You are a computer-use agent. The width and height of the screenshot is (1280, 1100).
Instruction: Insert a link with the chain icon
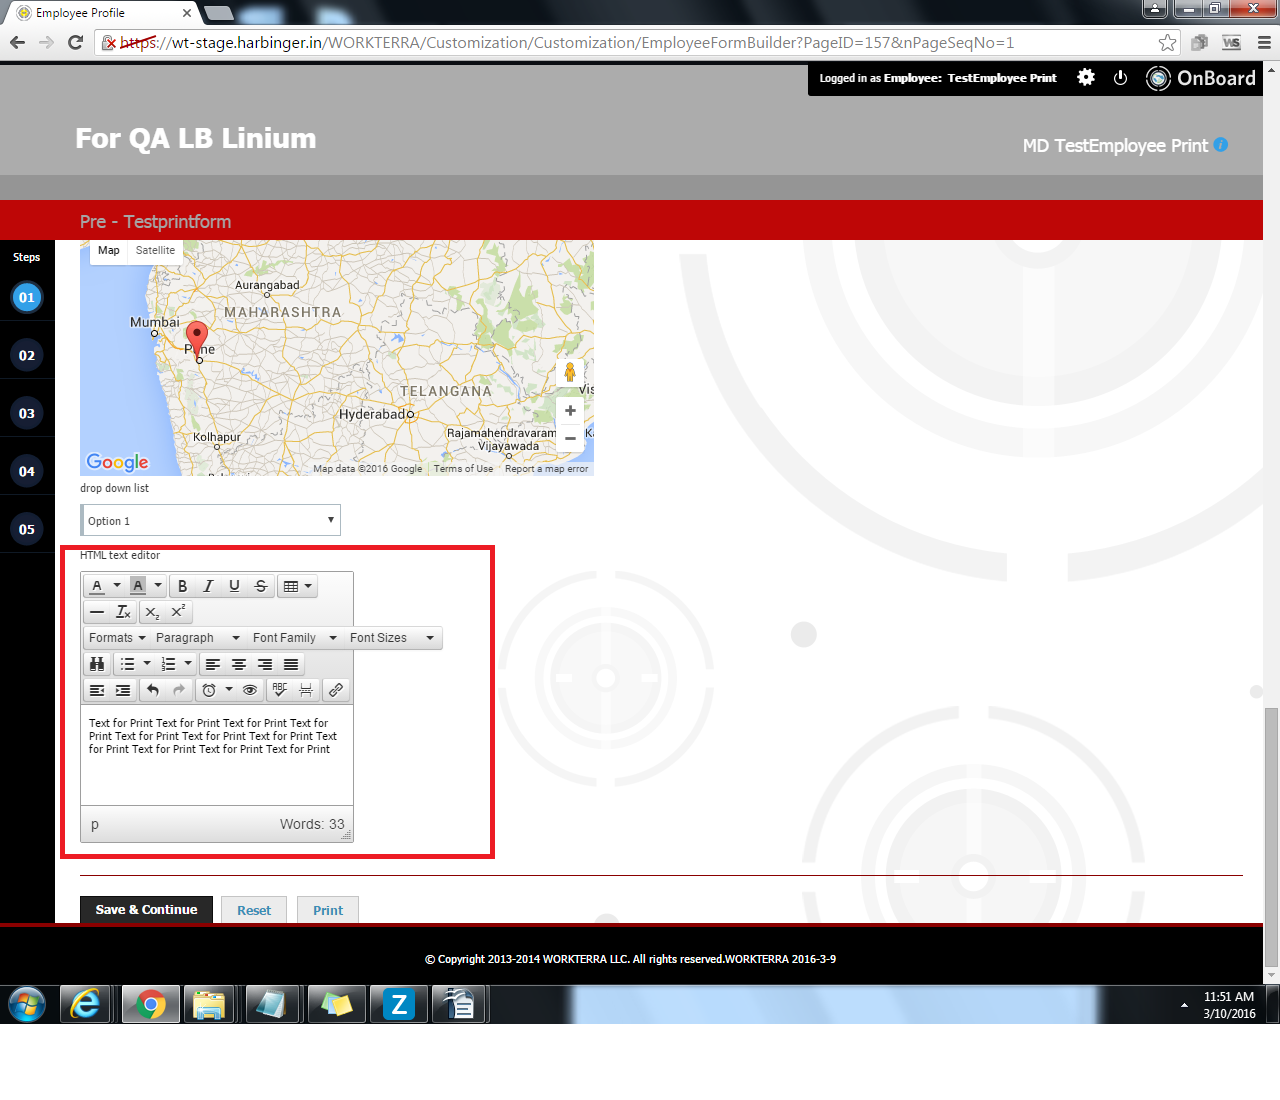point(336,690)
